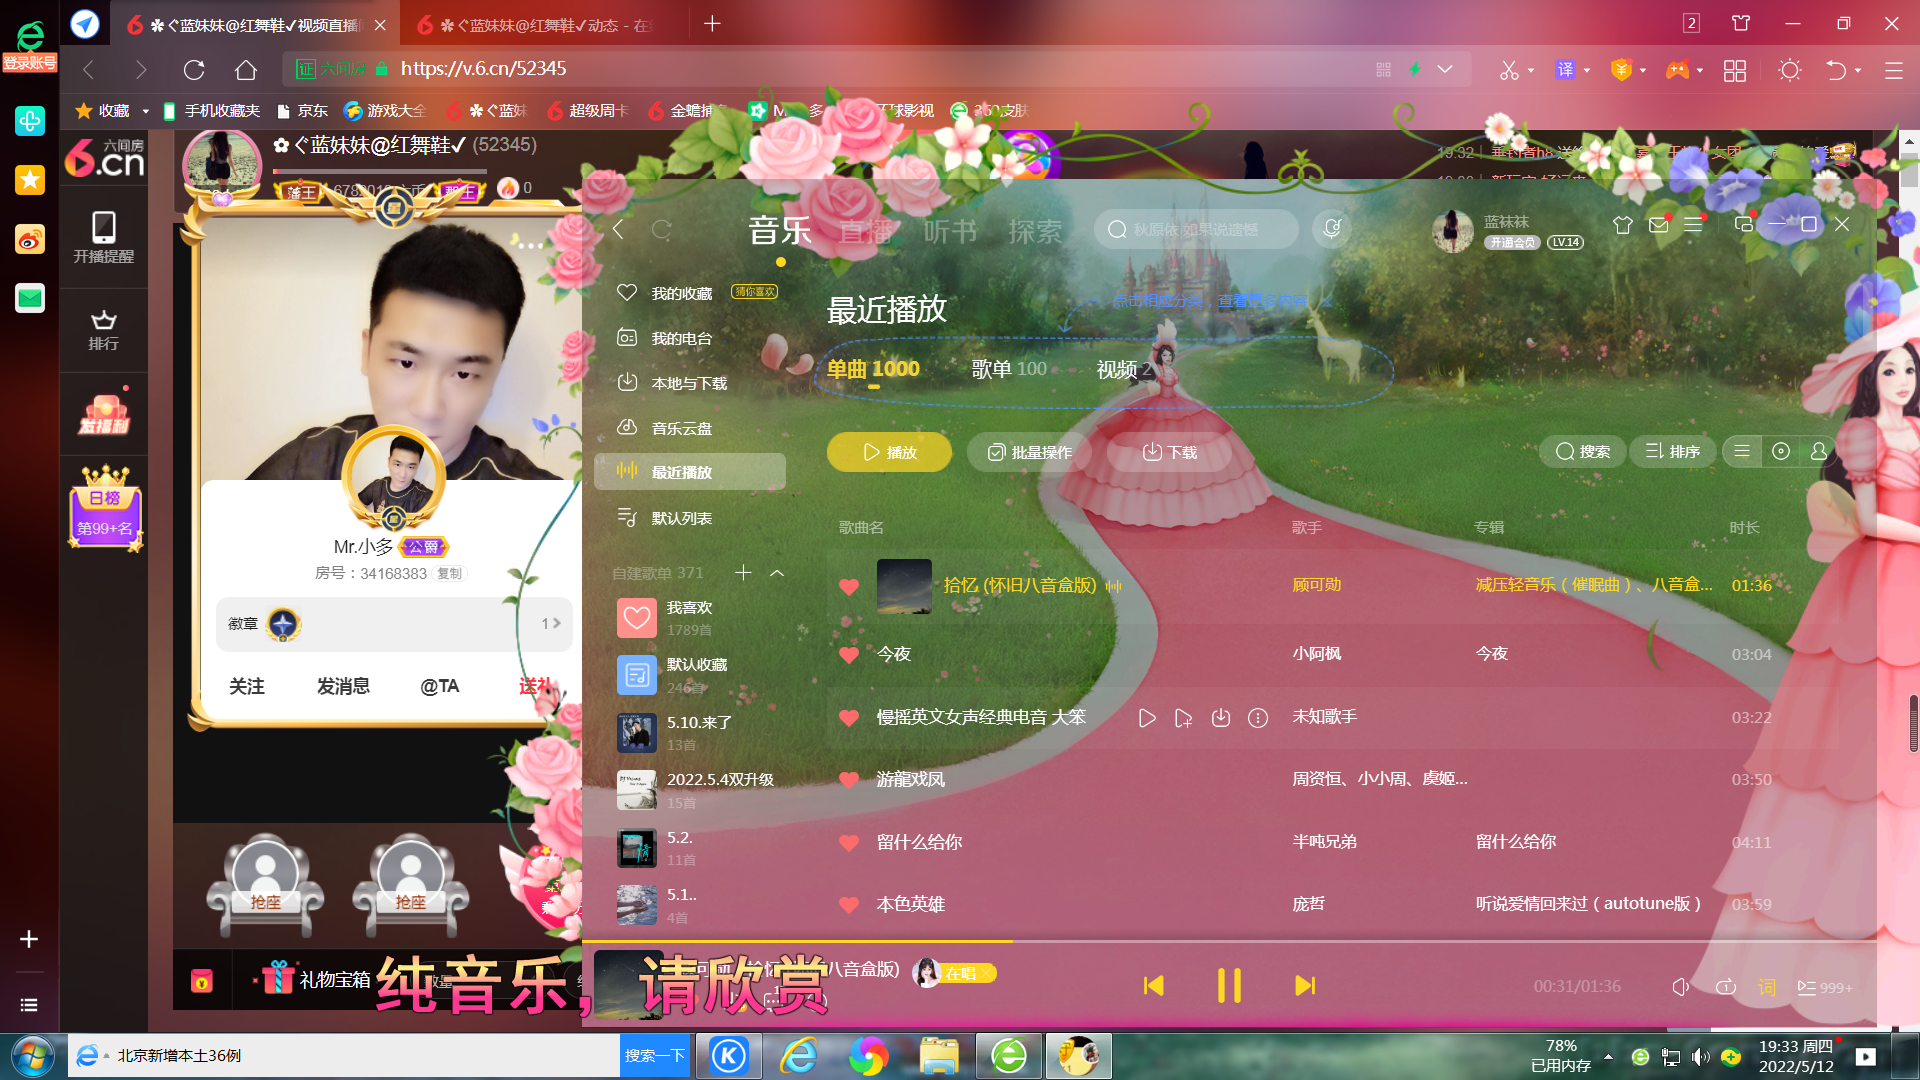Switch to the 听书 tab
Viewport: 1920px width, 1080px height.
pyautogui.click(x=950, y=231)
